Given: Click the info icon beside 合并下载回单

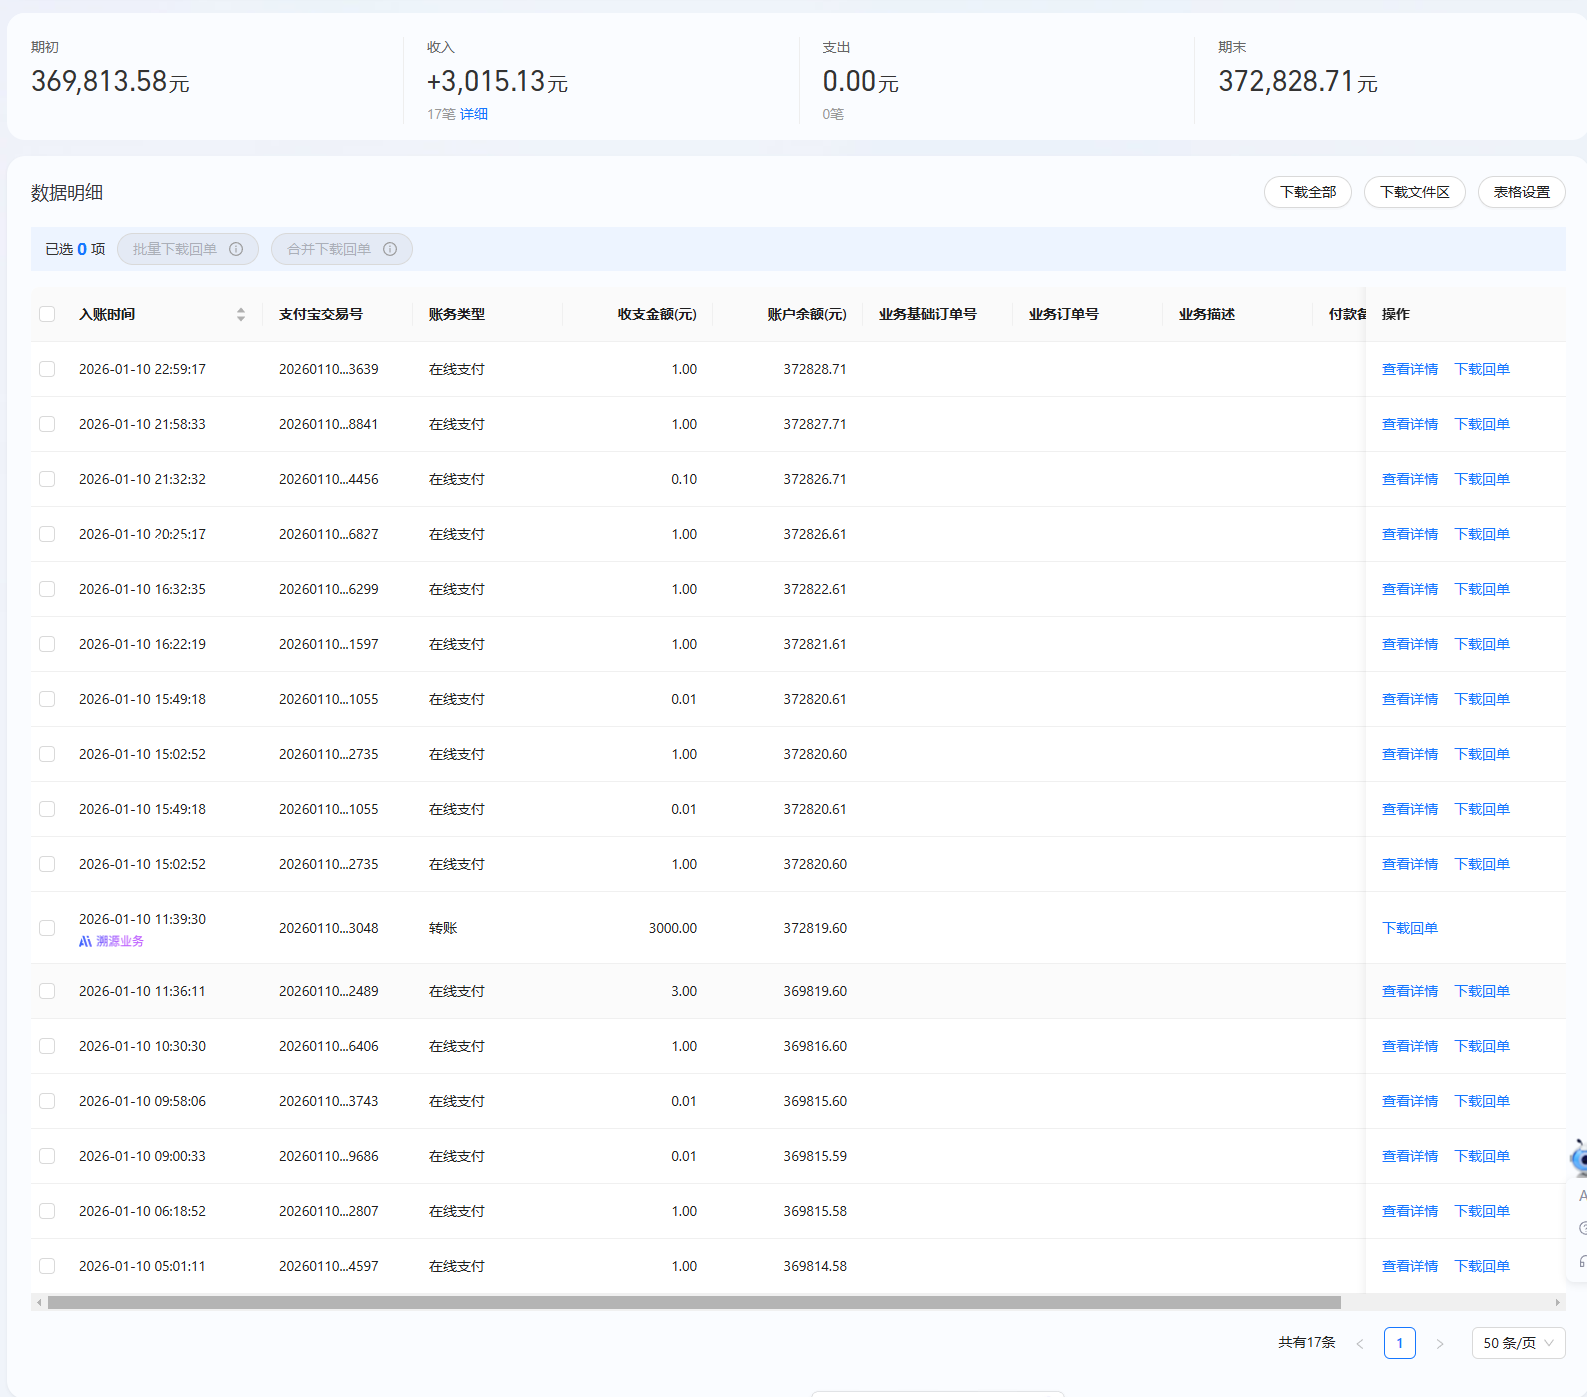Looking at the screenshot, I should pyautogui.click(x=390, y=249).
